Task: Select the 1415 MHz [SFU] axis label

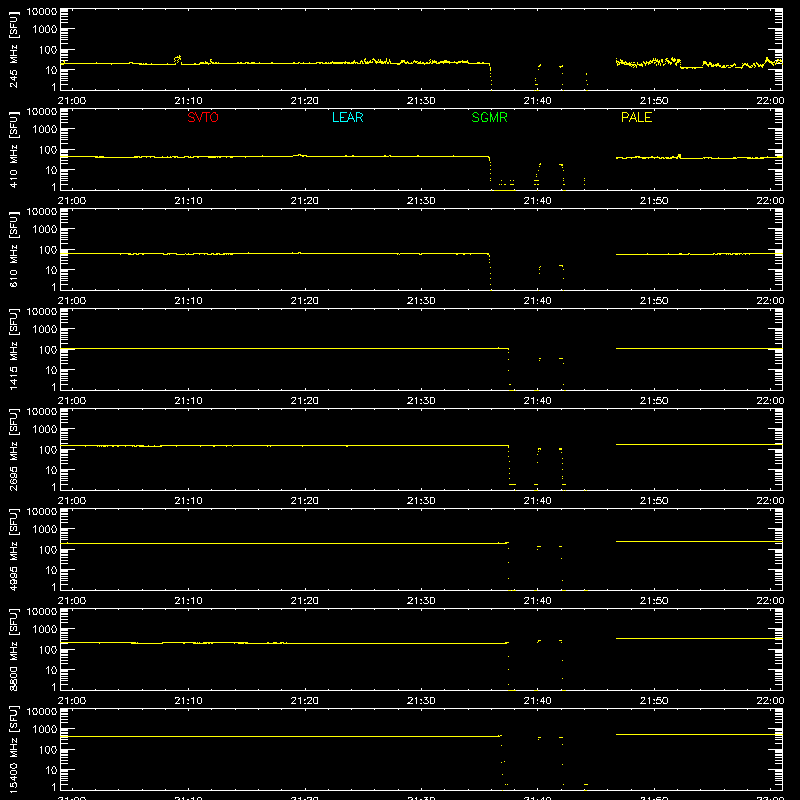Action: tap(13, 349)
